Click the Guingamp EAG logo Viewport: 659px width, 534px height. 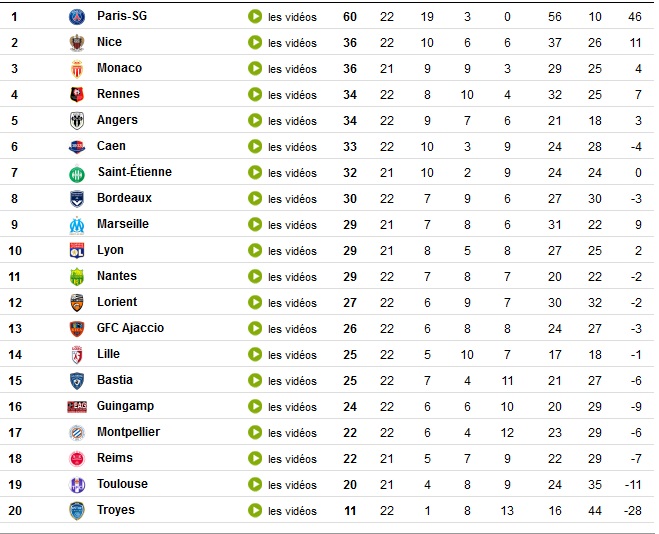pos(77,407)
